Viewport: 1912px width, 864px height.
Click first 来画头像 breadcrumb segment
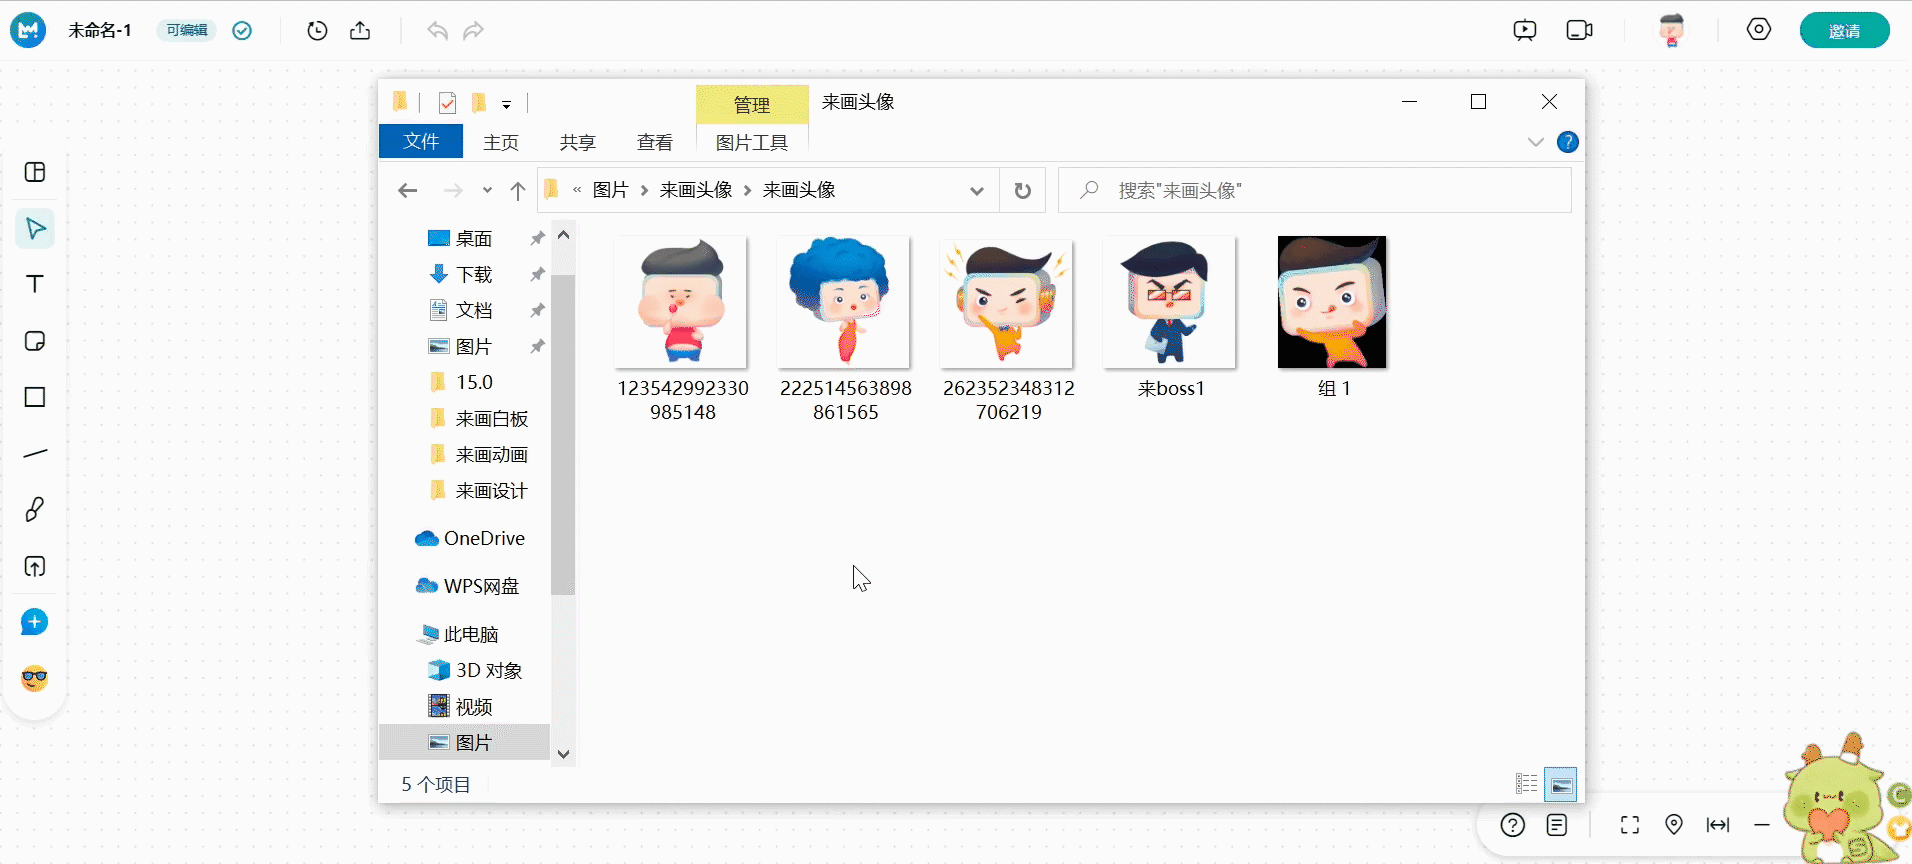[696, 190]
